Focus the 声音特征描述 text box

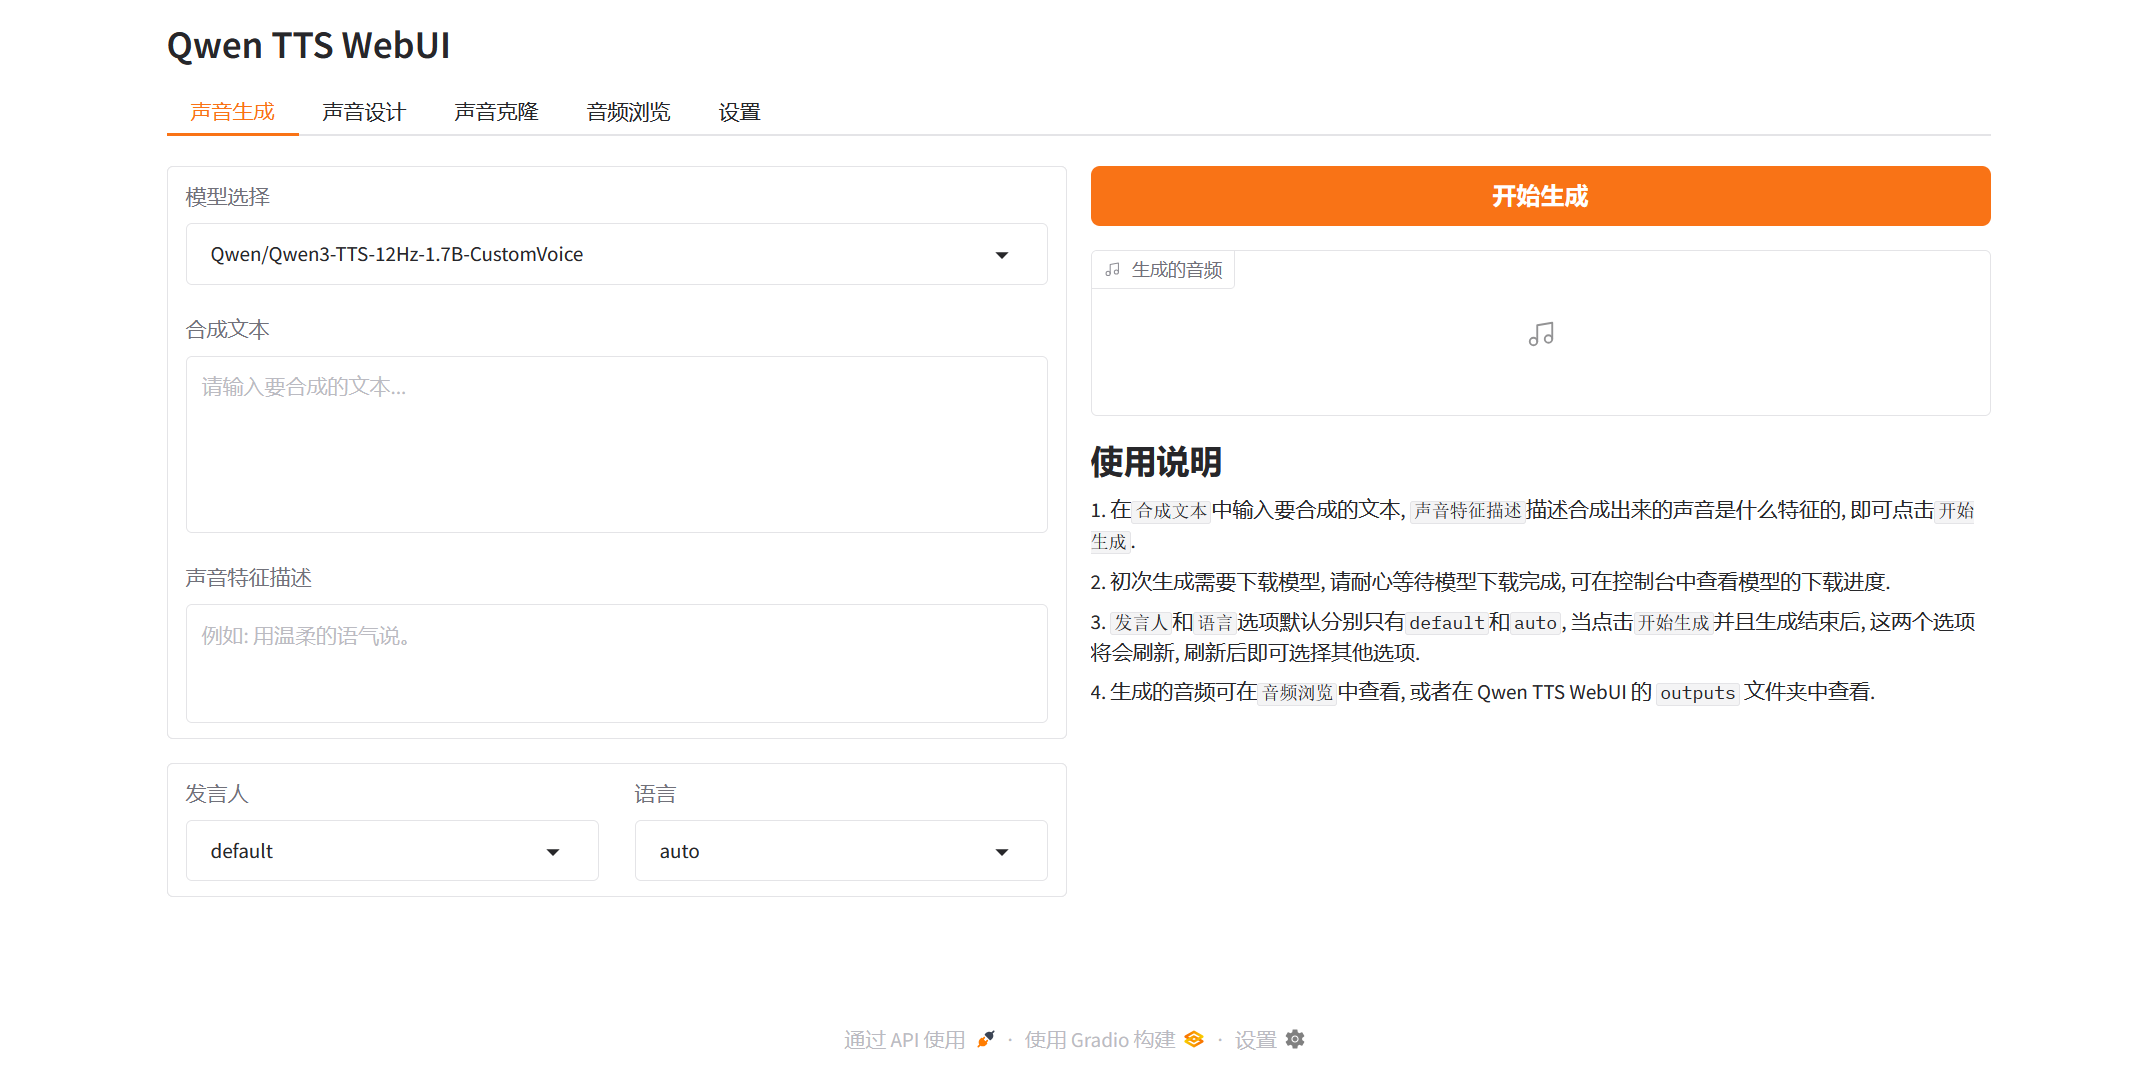[x=617, y=663]
